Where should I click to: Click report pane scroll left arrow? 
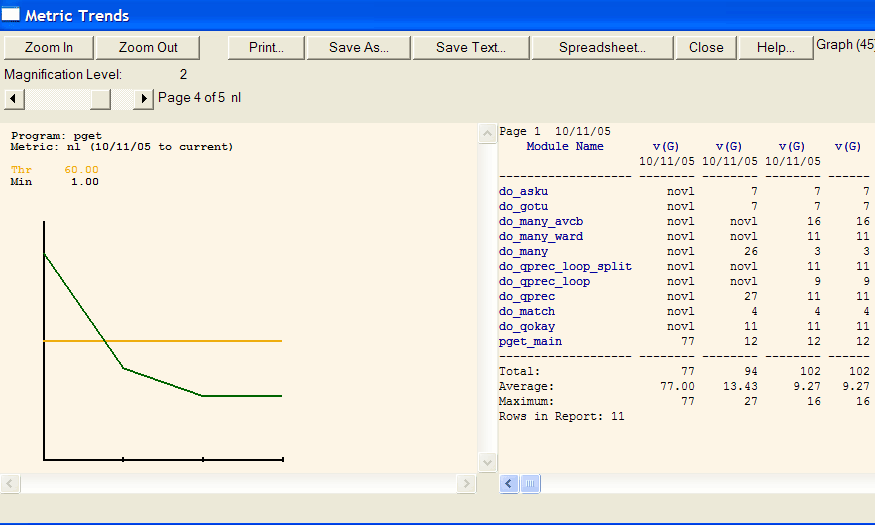click(x=509, y=483)
